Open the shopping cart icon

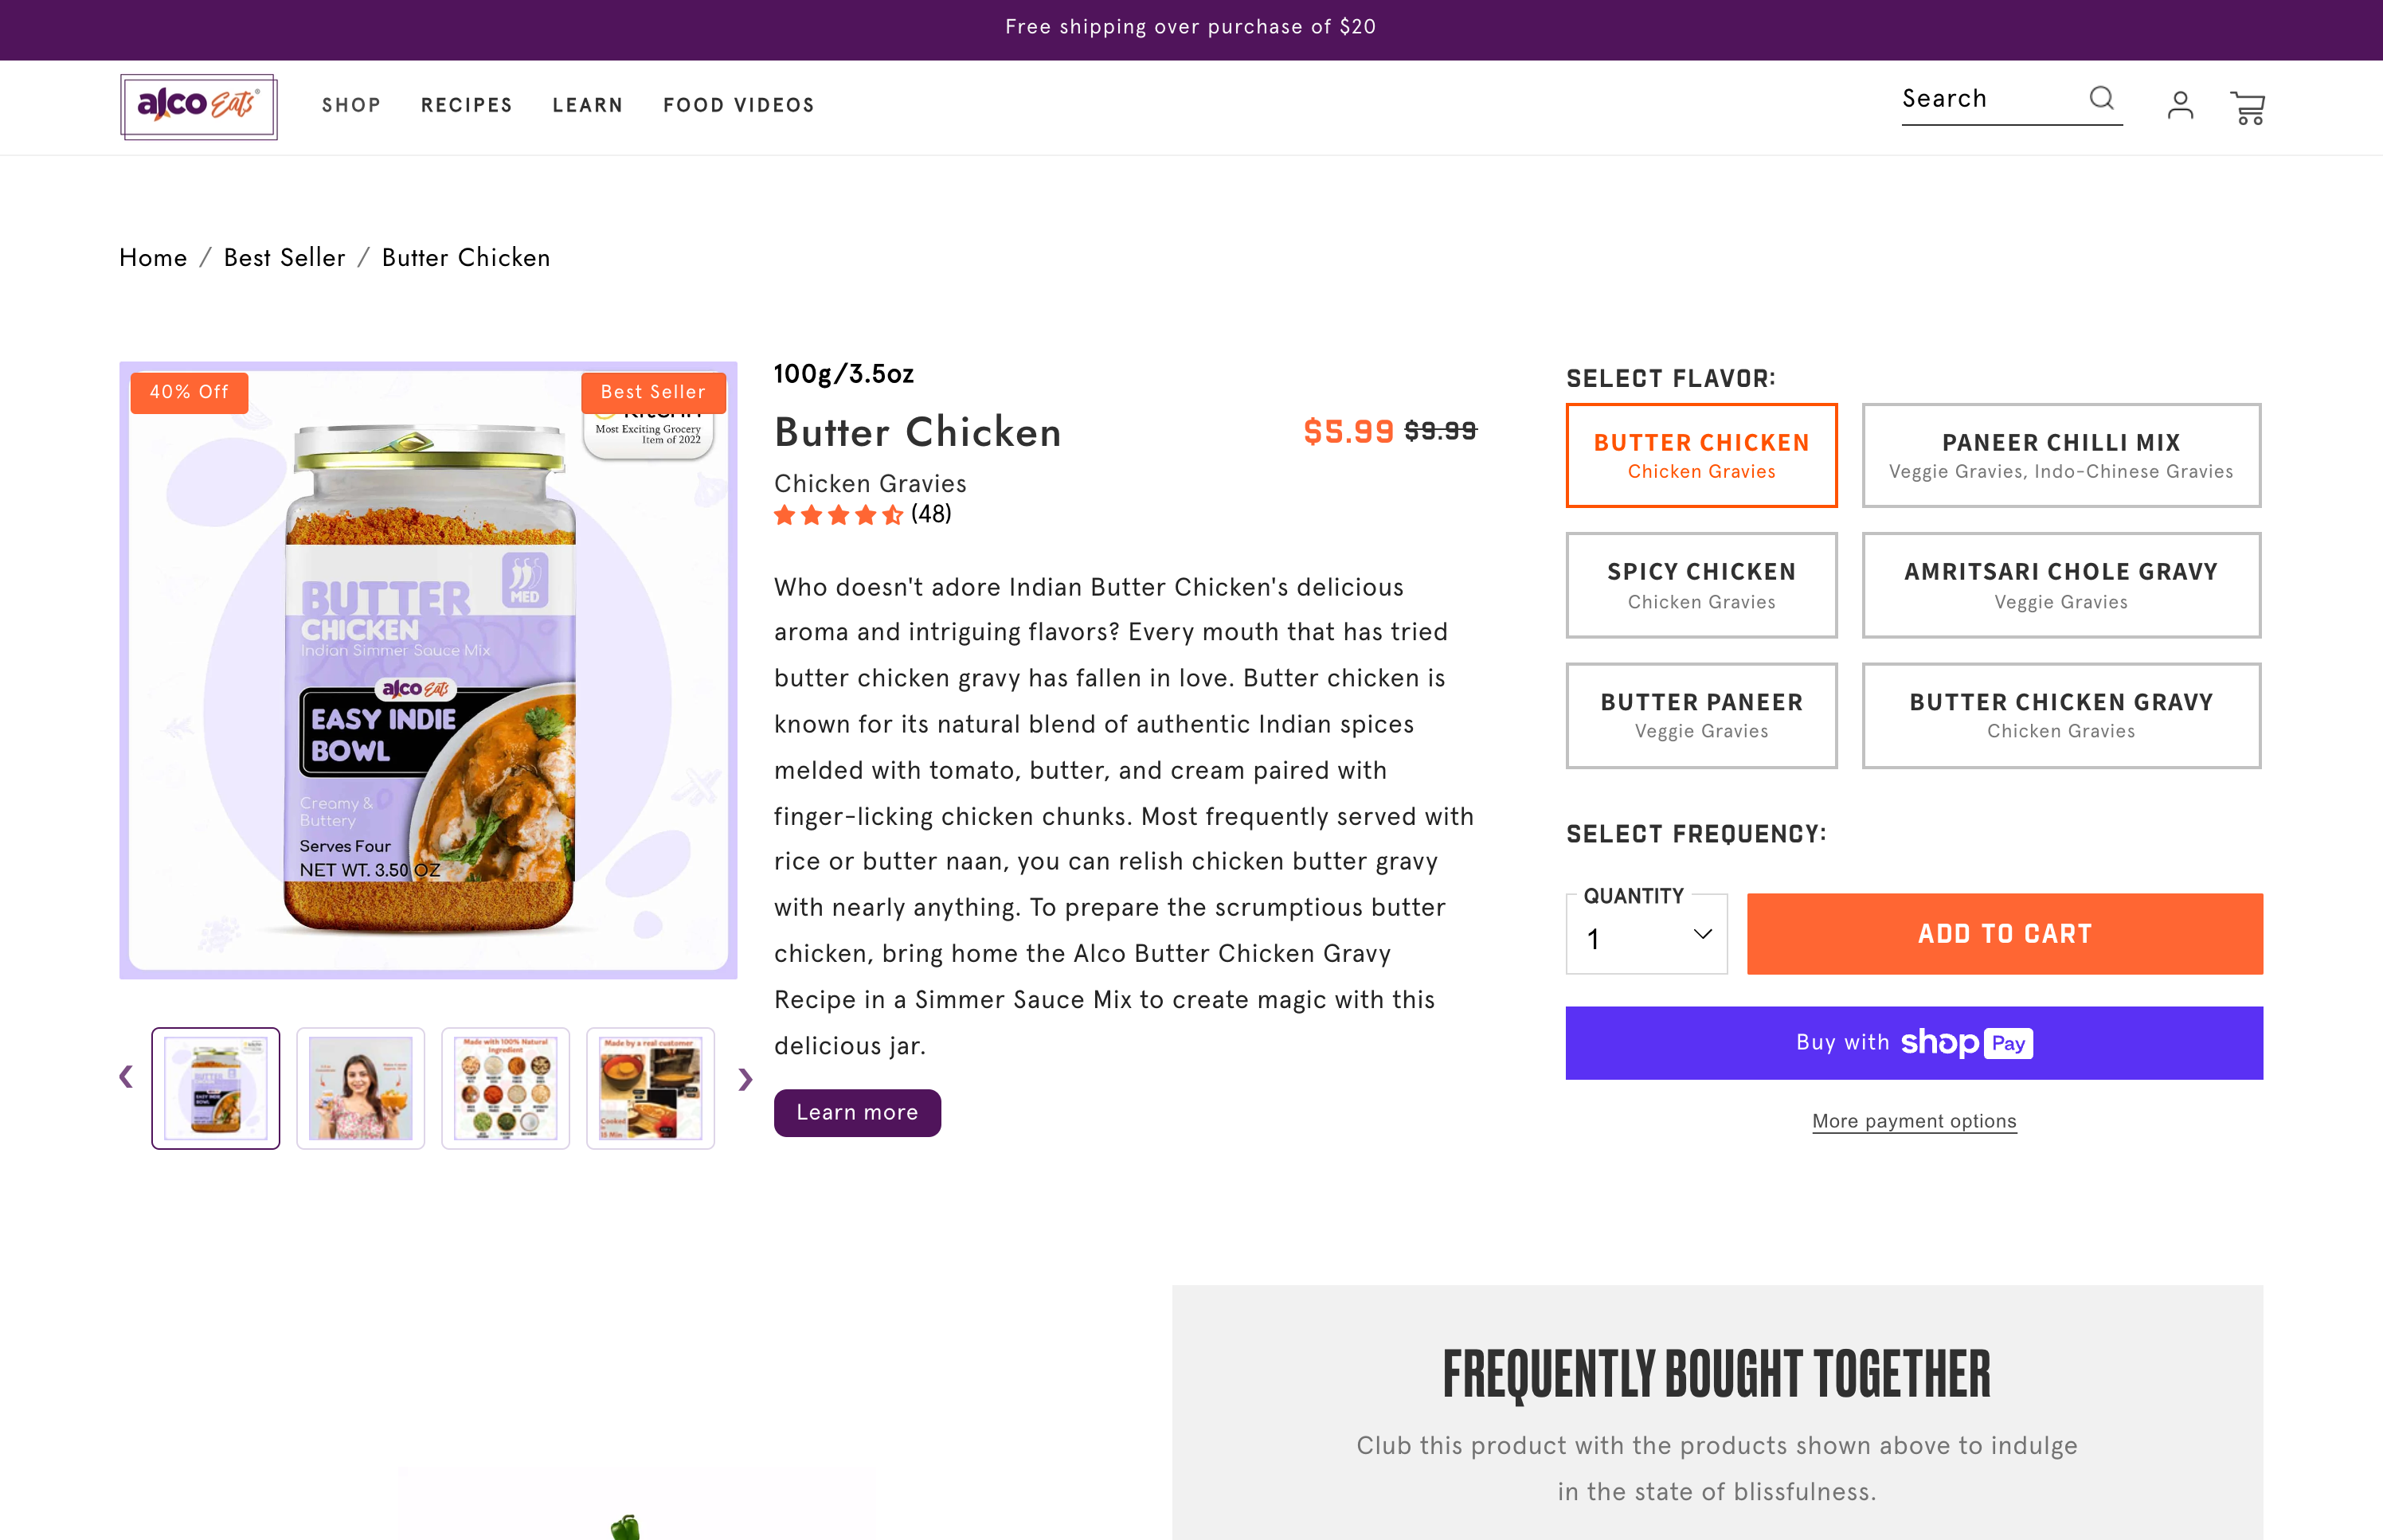point(2247,107)
